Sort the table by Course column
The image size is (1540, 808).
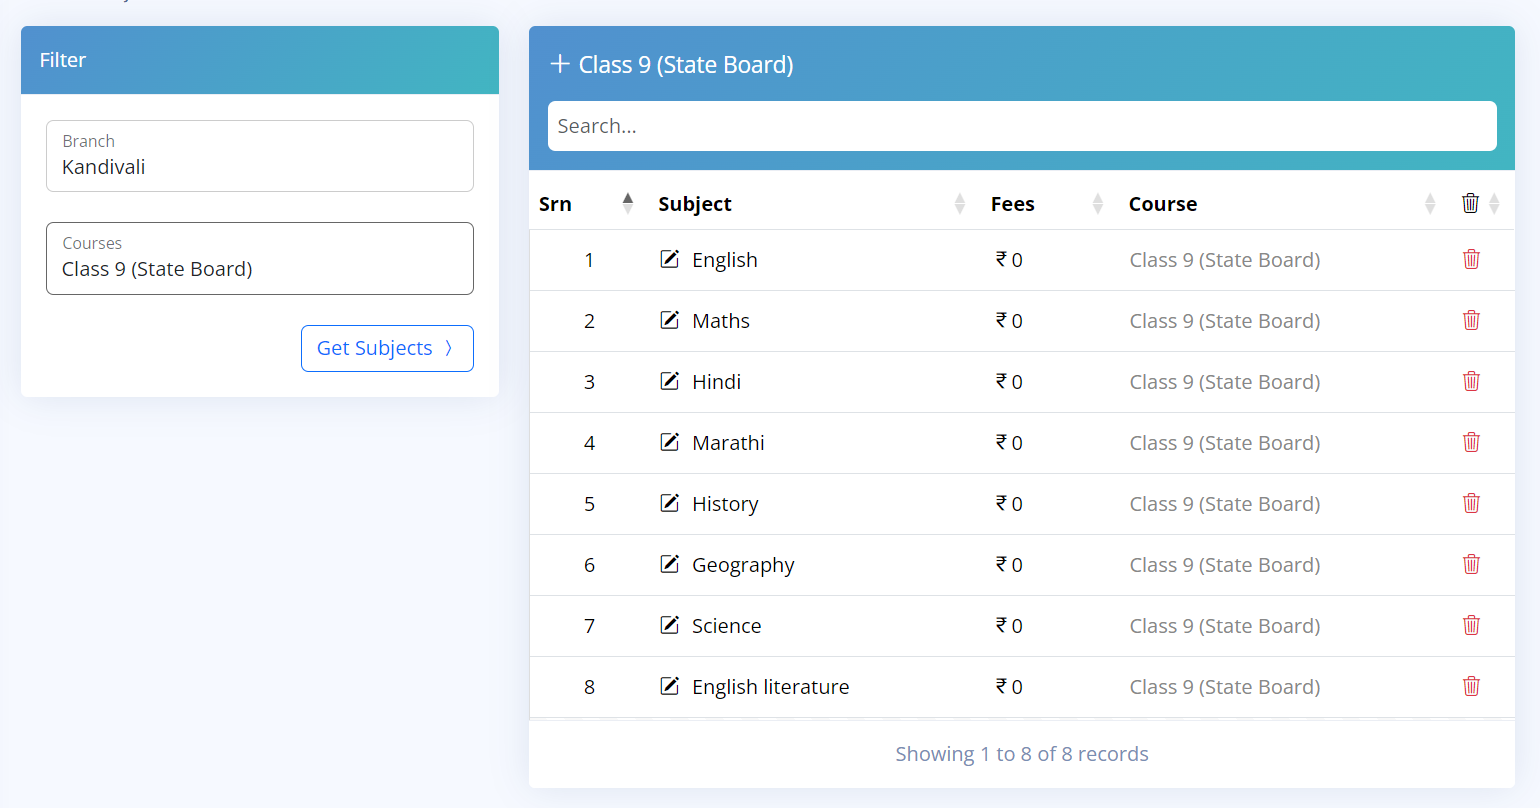(x=1430, y=203)
